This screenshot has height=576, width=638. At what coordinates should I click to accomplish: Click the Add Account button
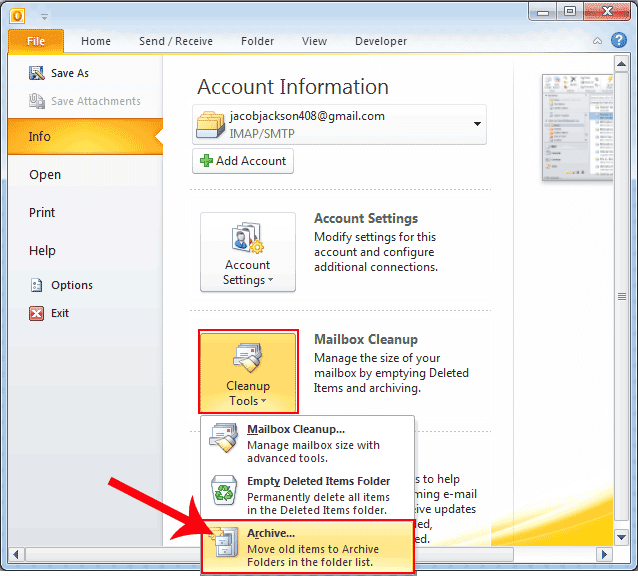tap(243, 161)
